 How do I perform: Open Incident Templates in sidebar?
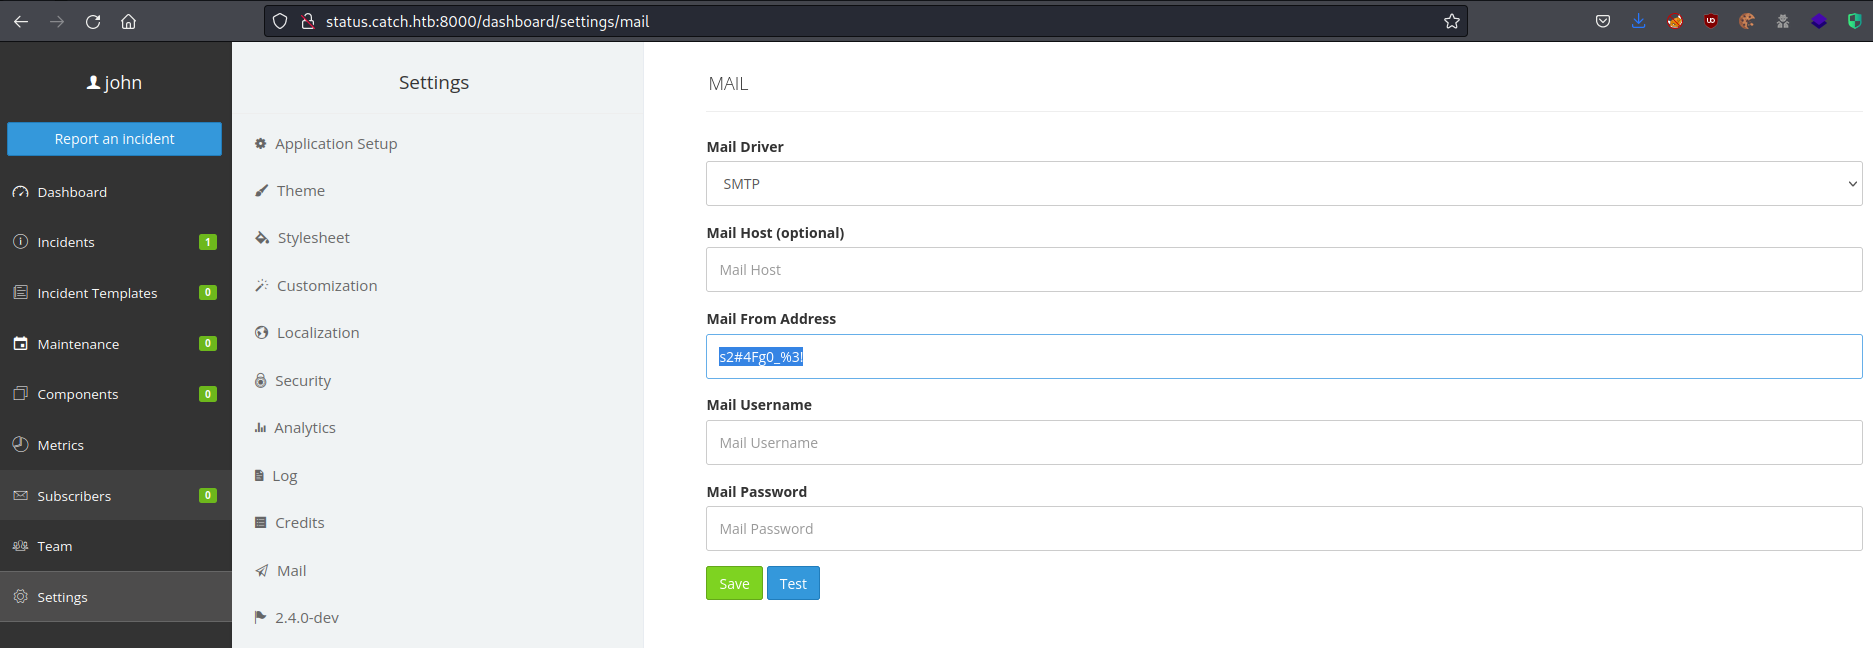click(x=116, y=293)
